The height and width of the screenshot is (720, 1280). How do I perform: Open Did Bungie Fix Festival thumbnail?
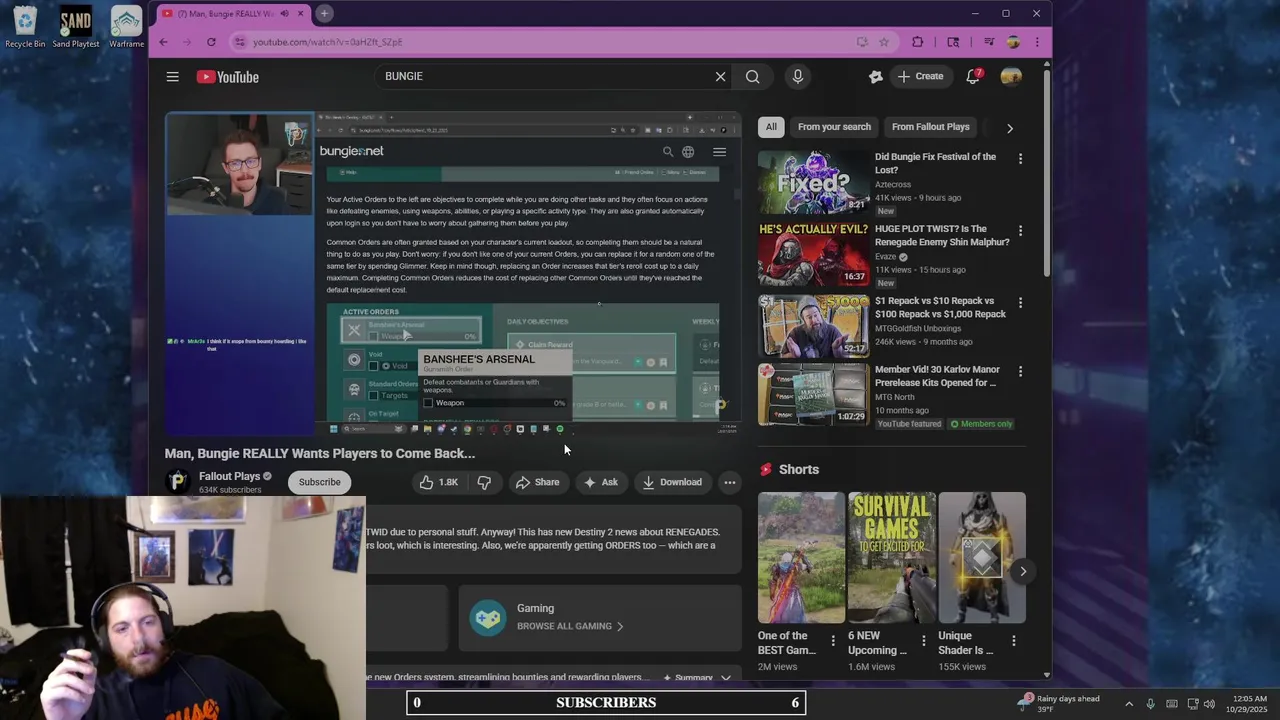coord(814,182)
